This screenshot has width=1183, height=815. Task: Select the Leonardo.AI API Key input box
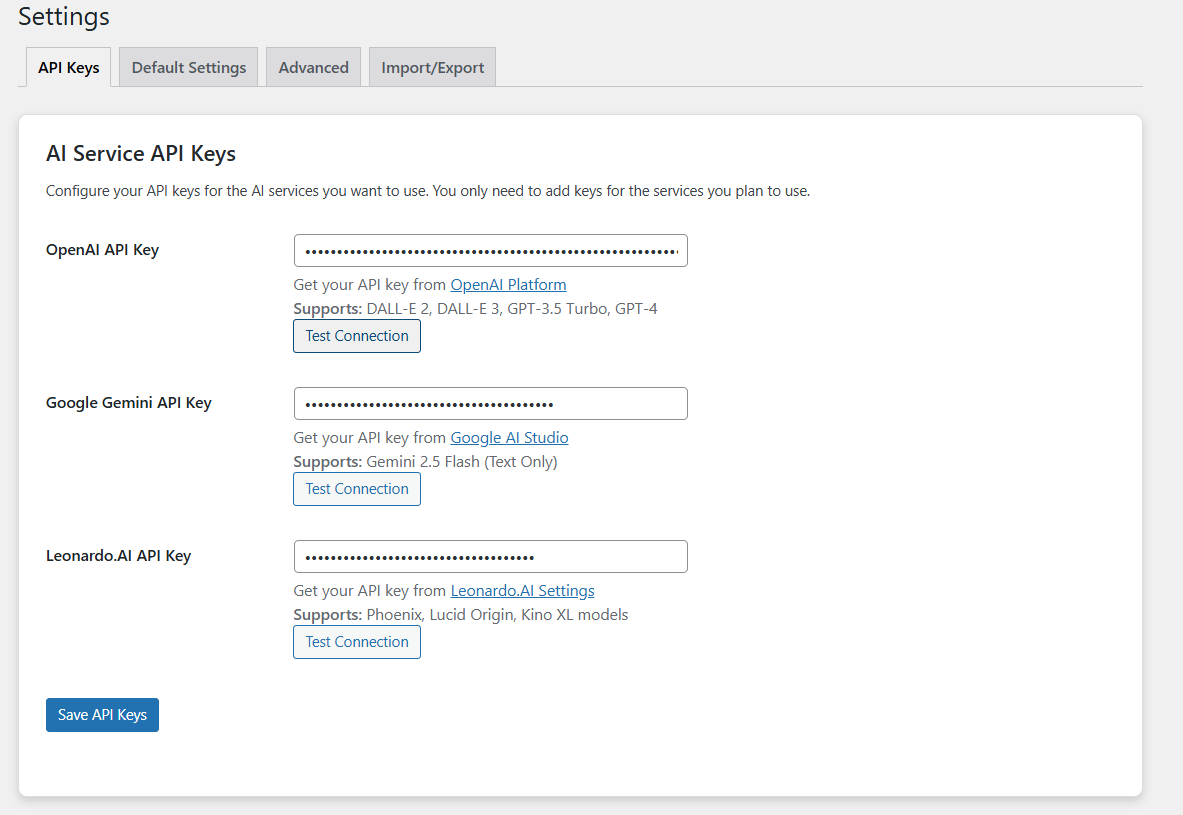click(x=490, y=557)
